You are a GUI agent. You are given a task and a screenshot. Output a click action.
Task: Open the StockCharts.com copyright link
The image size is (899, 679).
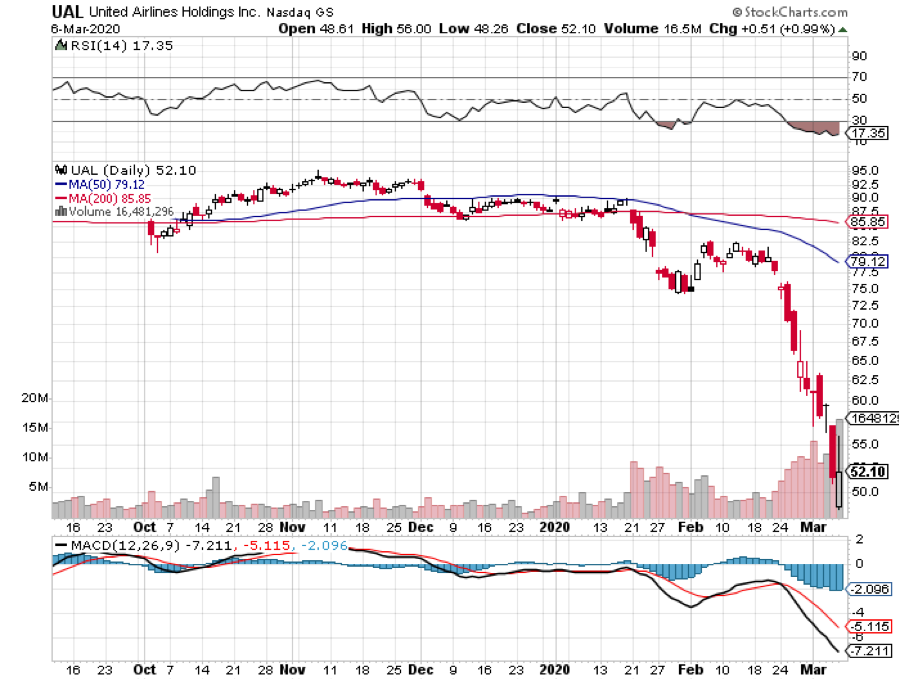[x=789, y=11]
